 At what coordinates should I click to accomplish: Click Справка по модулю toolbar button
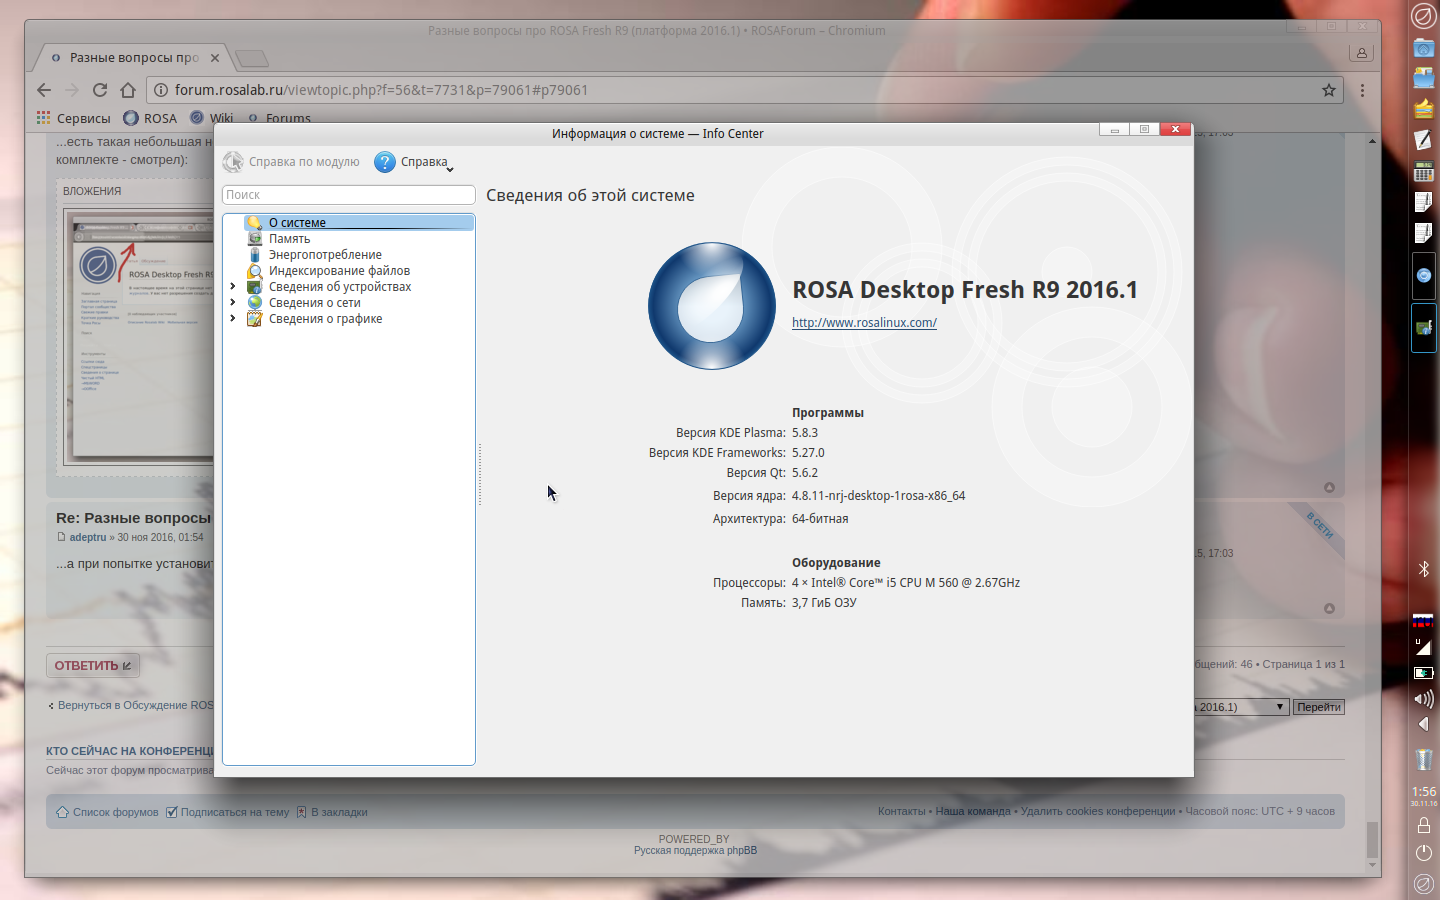click(291, 162)
